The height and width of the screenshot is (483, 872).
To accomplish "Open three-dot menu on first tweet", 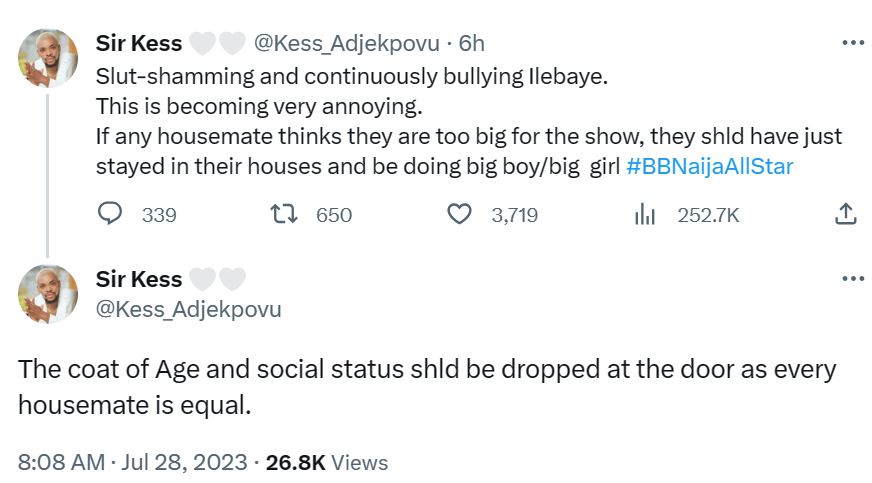I will pyautogui.click(x=853, y=43).
